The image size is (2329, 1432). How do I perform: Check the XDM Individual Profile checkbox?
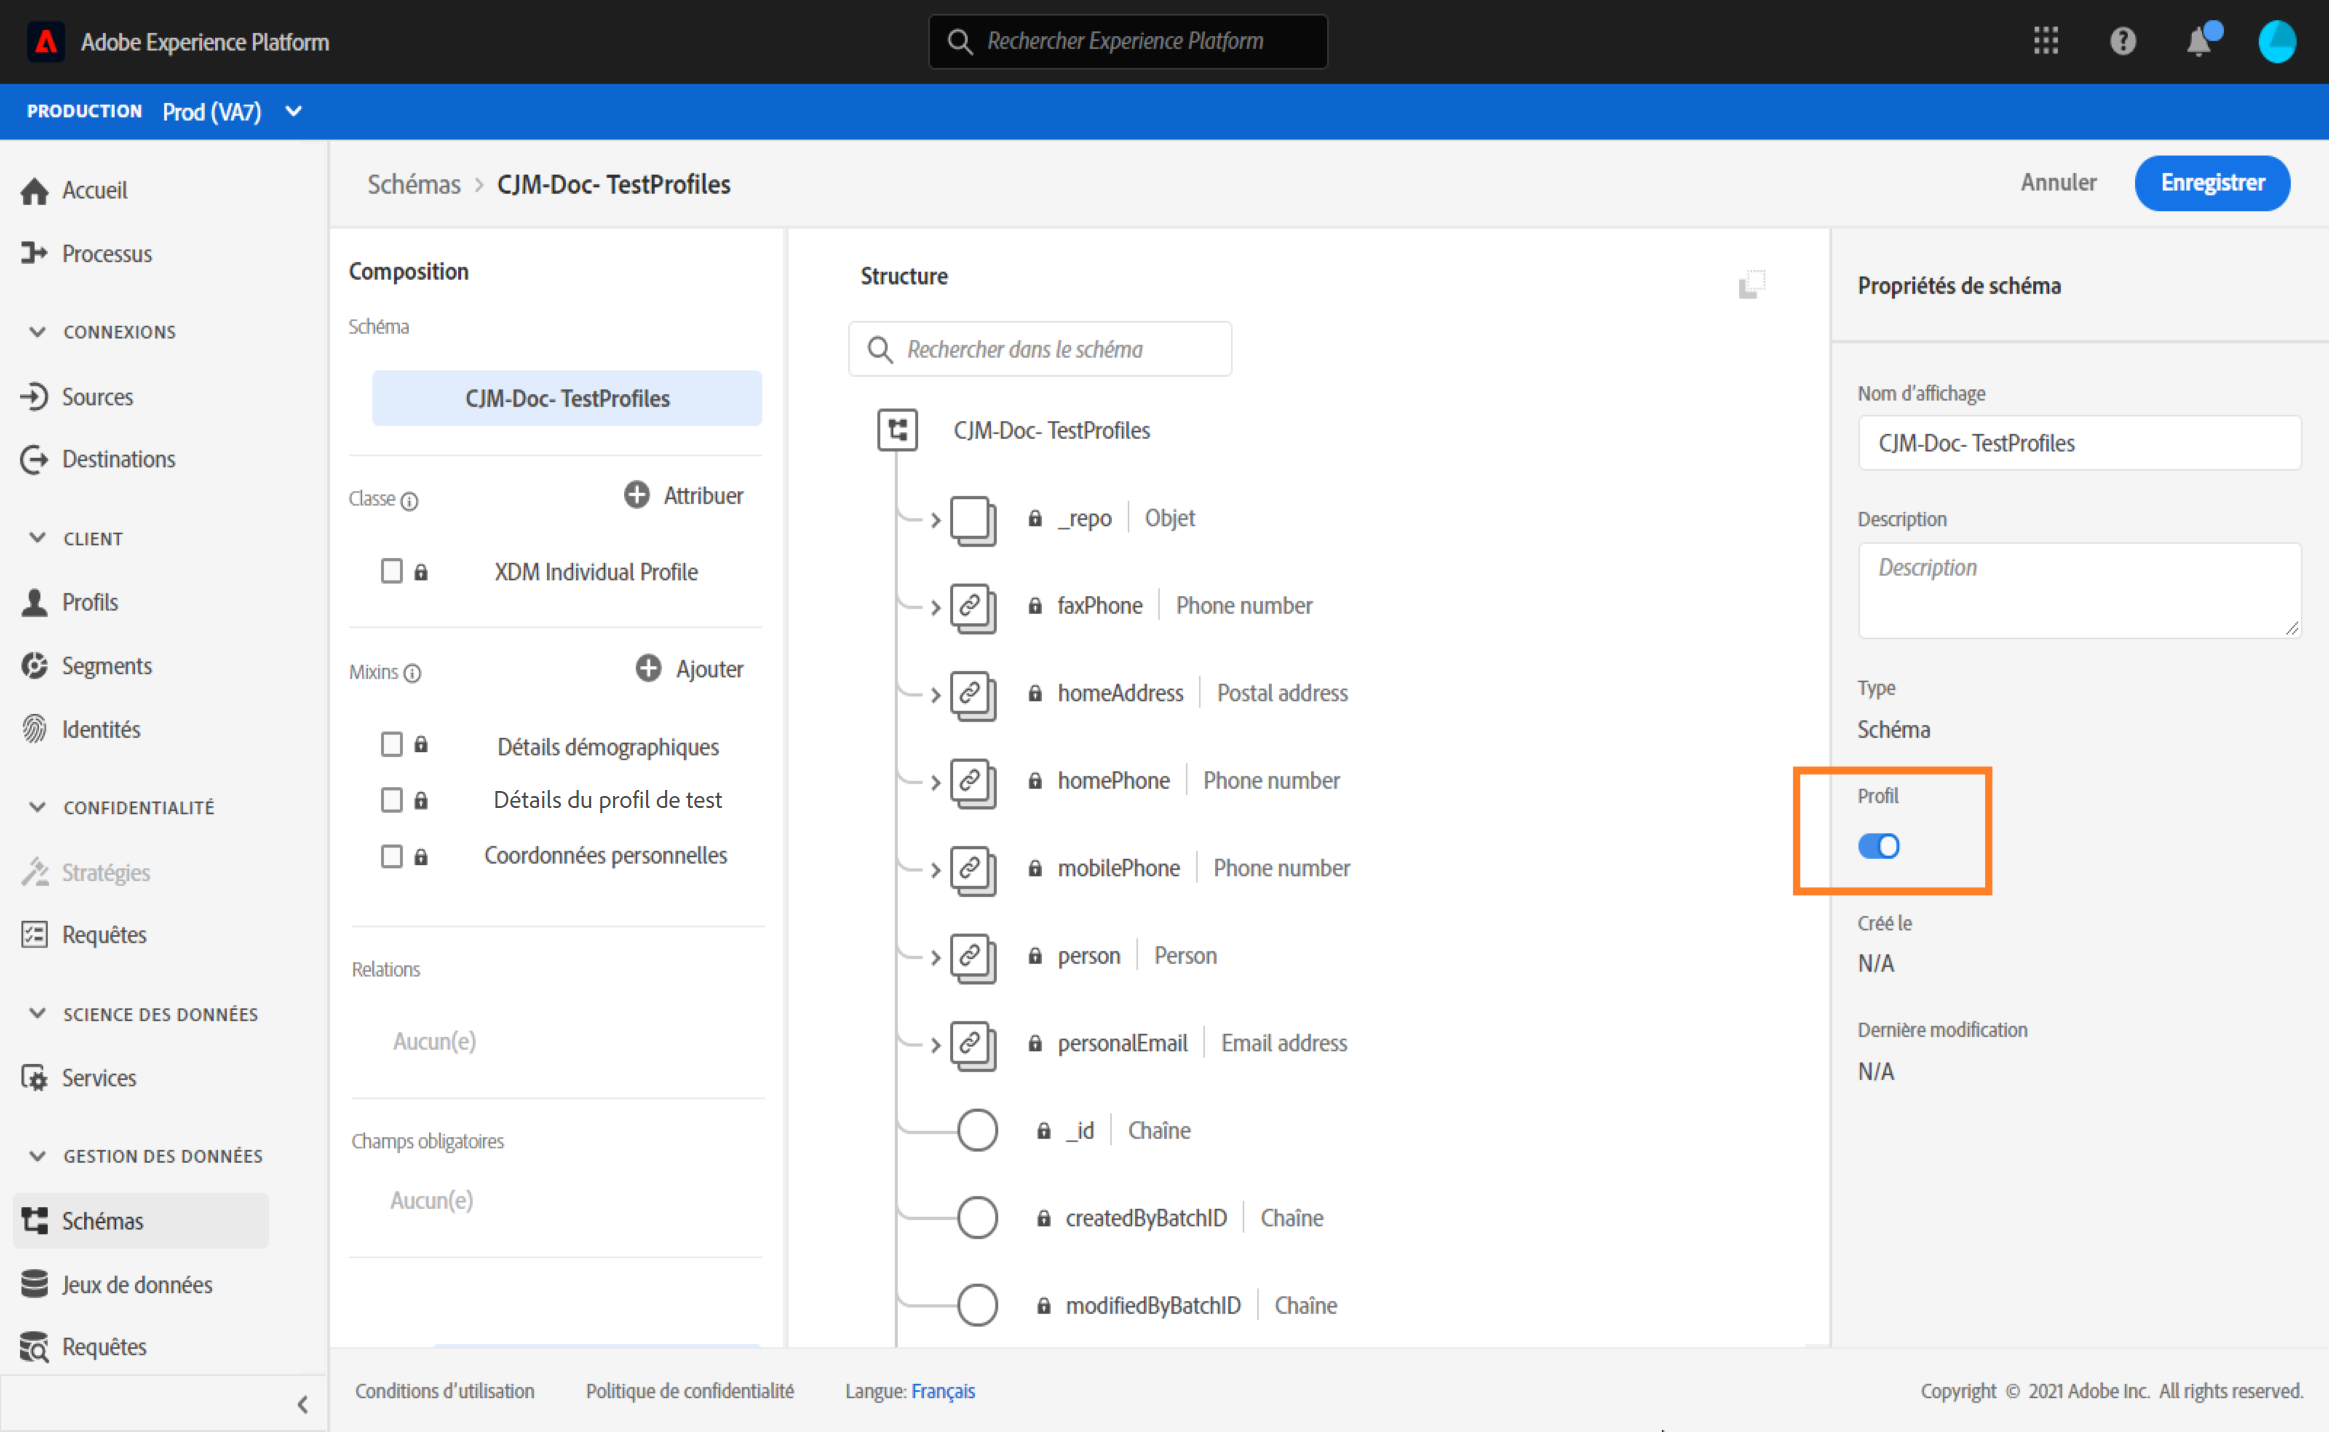[x=391, y=571]
